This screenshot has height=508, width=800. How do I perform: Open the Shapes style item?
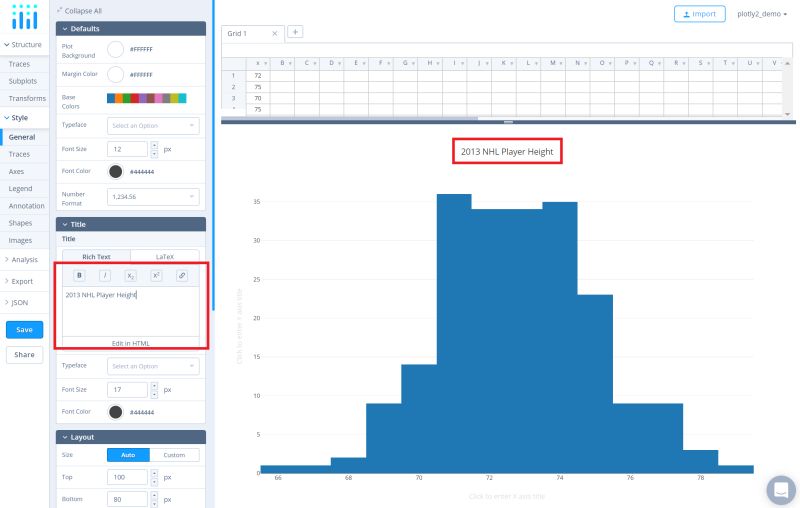click(20, 223)
